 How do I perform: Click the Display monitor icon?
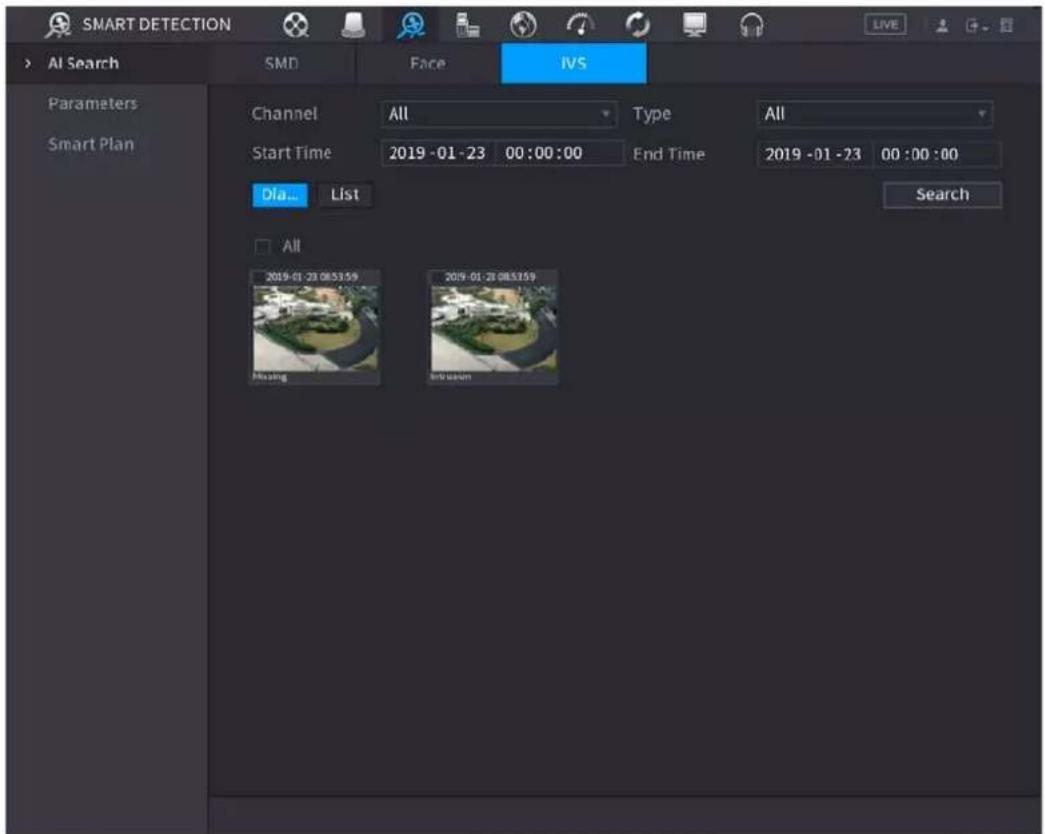(695, 25)
